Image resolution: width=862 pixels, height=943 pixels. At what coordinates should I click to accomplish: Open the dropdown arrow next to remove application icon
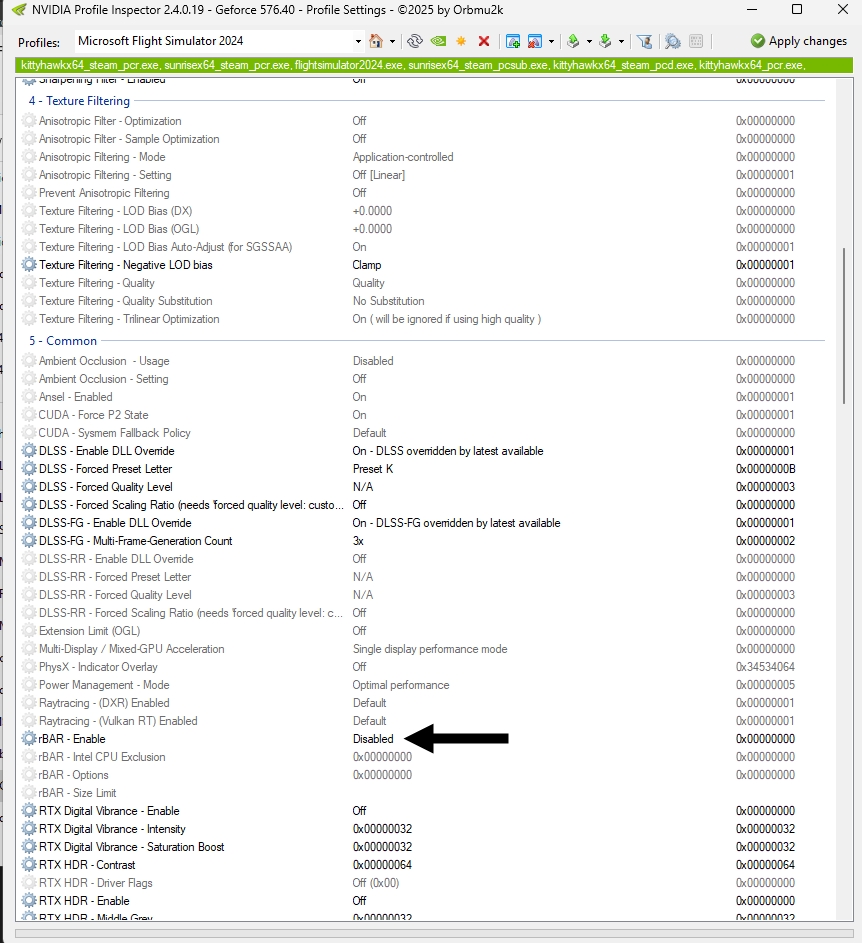[551, 41]
